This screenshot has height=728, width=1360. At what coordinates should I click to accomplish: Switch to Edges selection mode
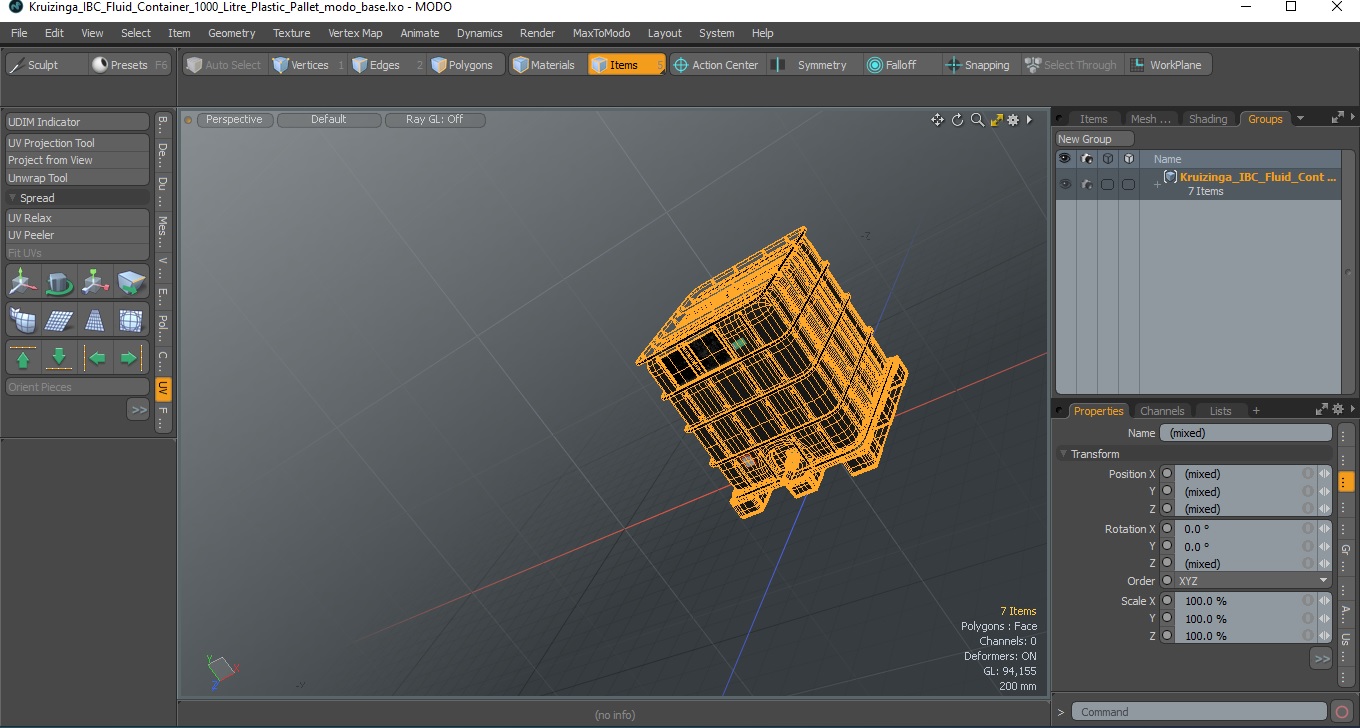(x=387, y=65)
